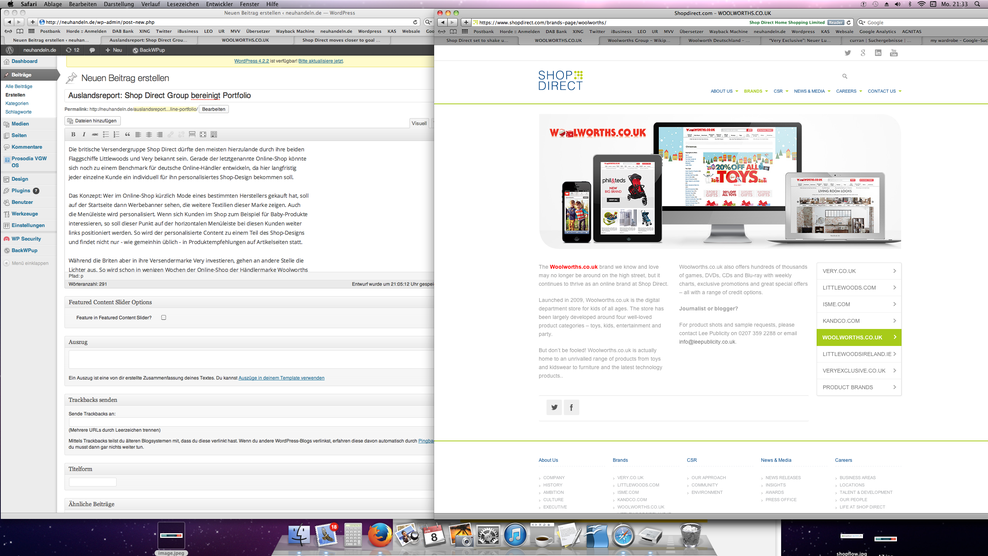Click Bearbeiten button next to permalink
The image size is (988, 556).
point(214,109)
